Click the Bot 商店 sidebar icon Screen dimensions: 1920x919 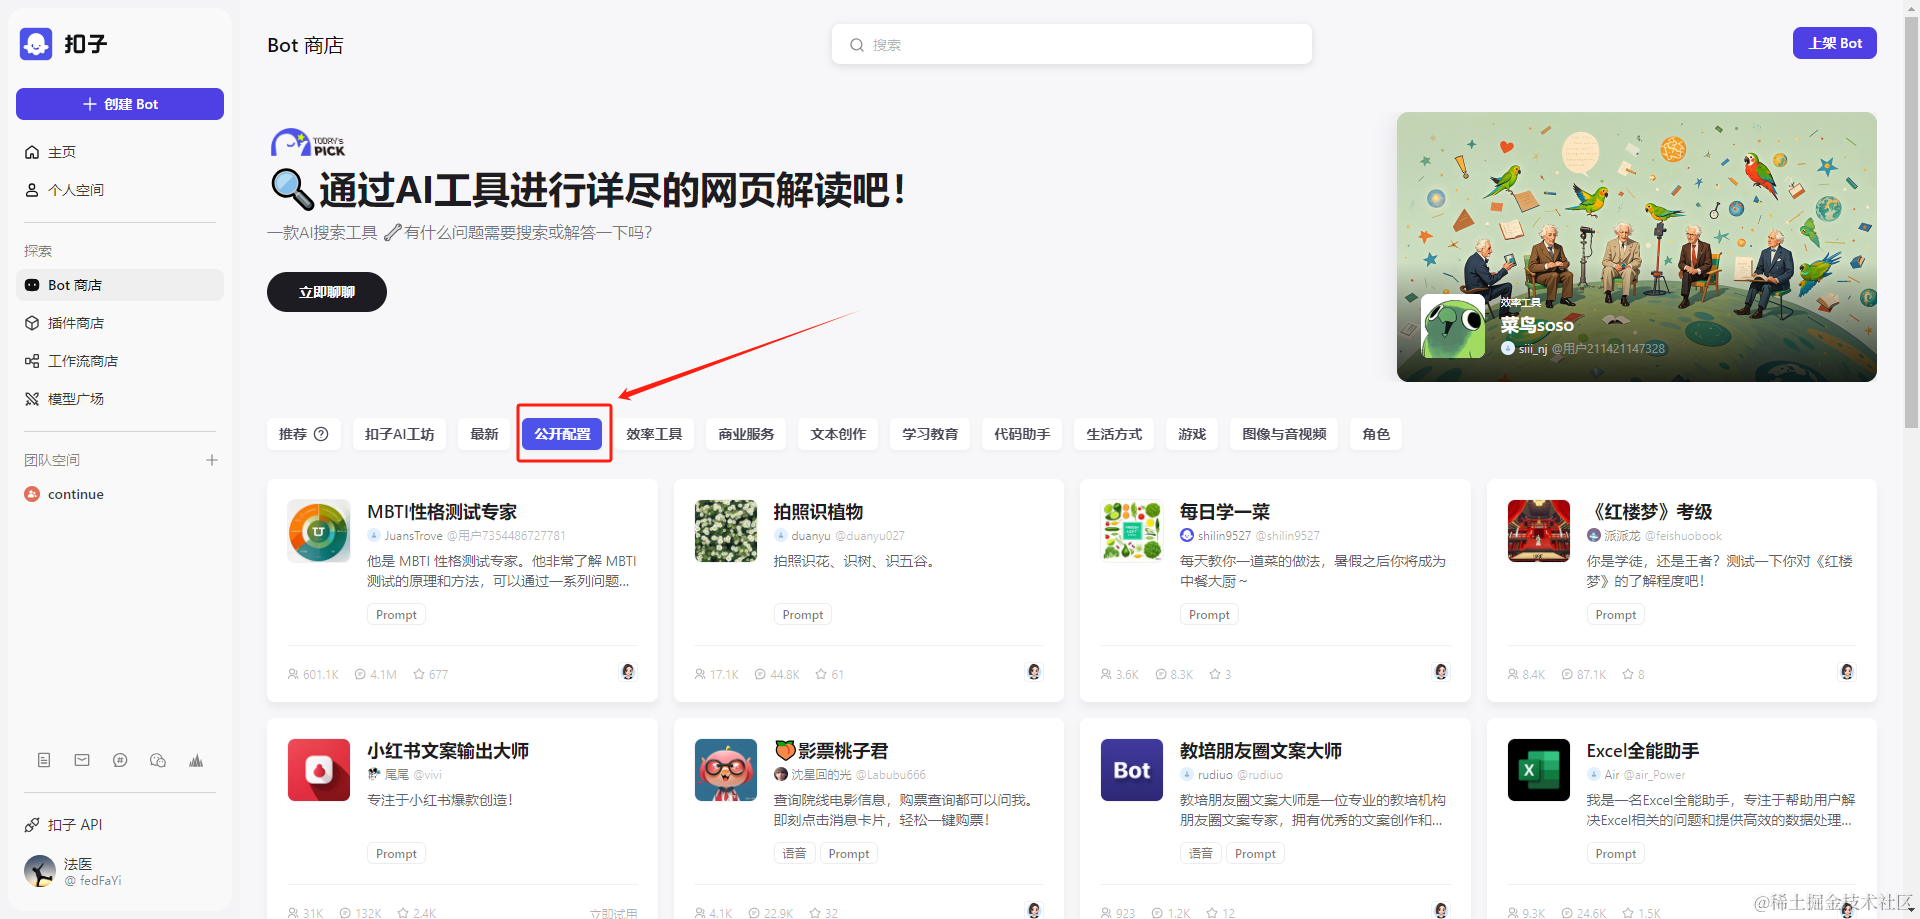[x=32, y=285]
